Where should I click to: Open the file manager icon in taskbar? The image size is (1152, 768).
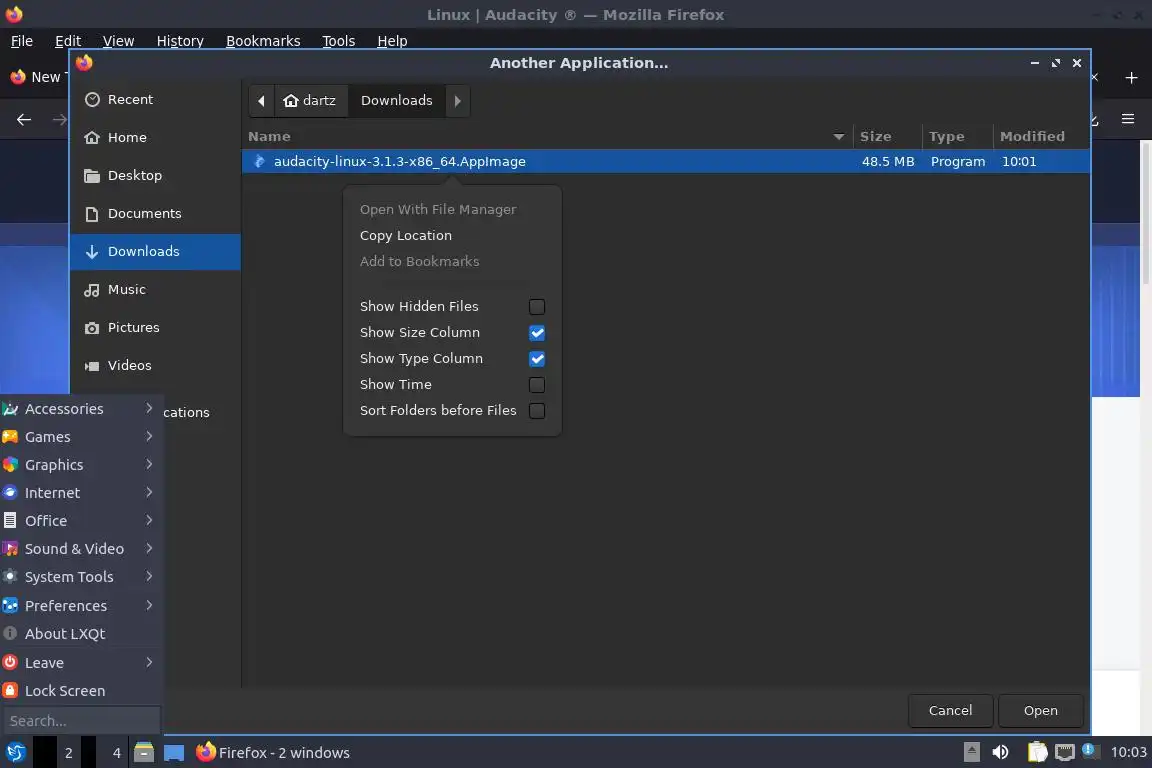click(144, 752)
